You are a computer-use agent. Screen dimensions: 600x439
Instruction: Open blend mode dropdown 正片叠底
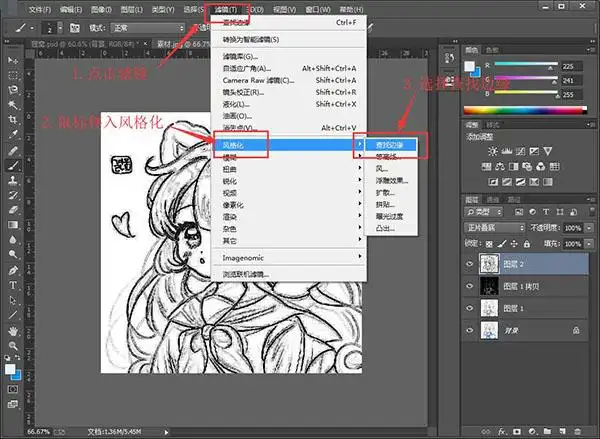(495, 228)
